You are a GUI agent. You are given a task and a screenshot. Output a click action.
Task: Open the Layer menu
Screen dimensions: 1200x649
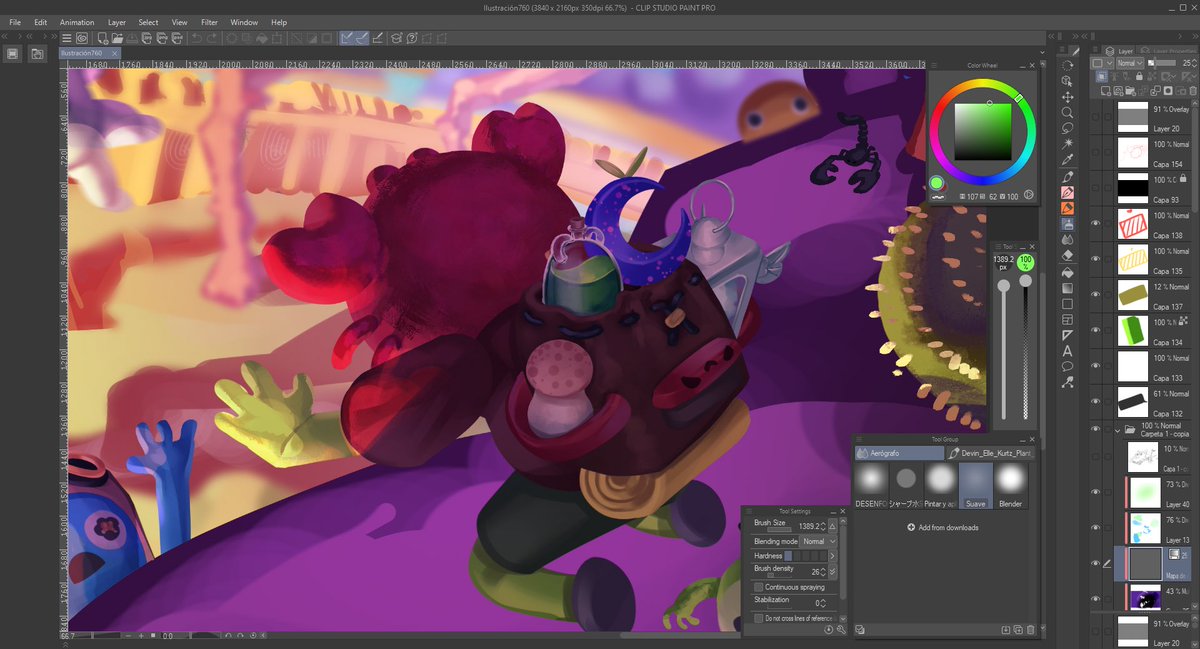(x=117, y=22)
